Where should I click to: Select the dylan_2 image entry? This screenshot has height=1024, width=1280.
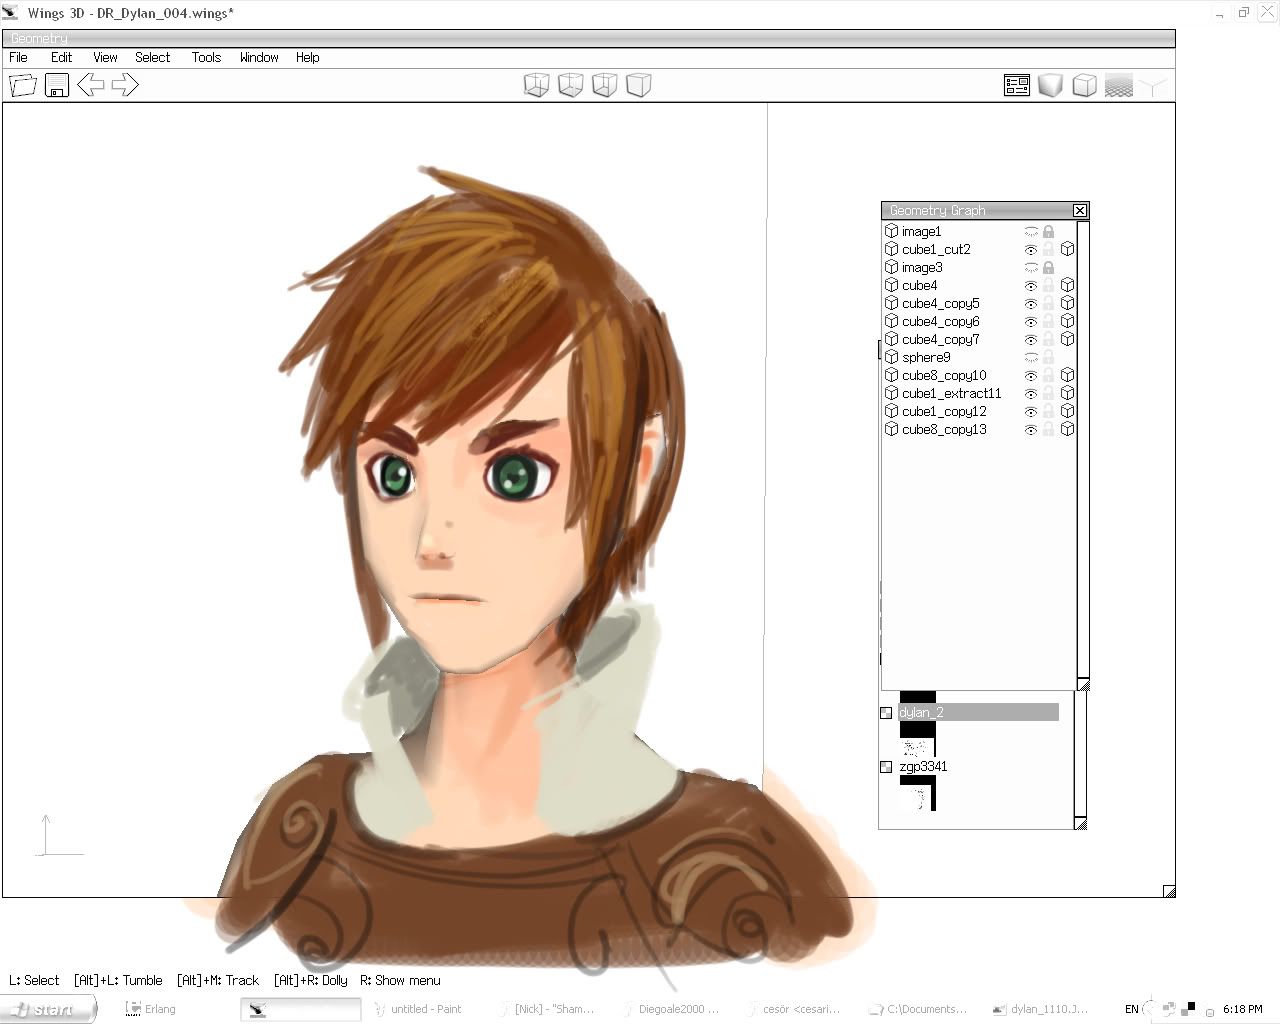point(978,712)
